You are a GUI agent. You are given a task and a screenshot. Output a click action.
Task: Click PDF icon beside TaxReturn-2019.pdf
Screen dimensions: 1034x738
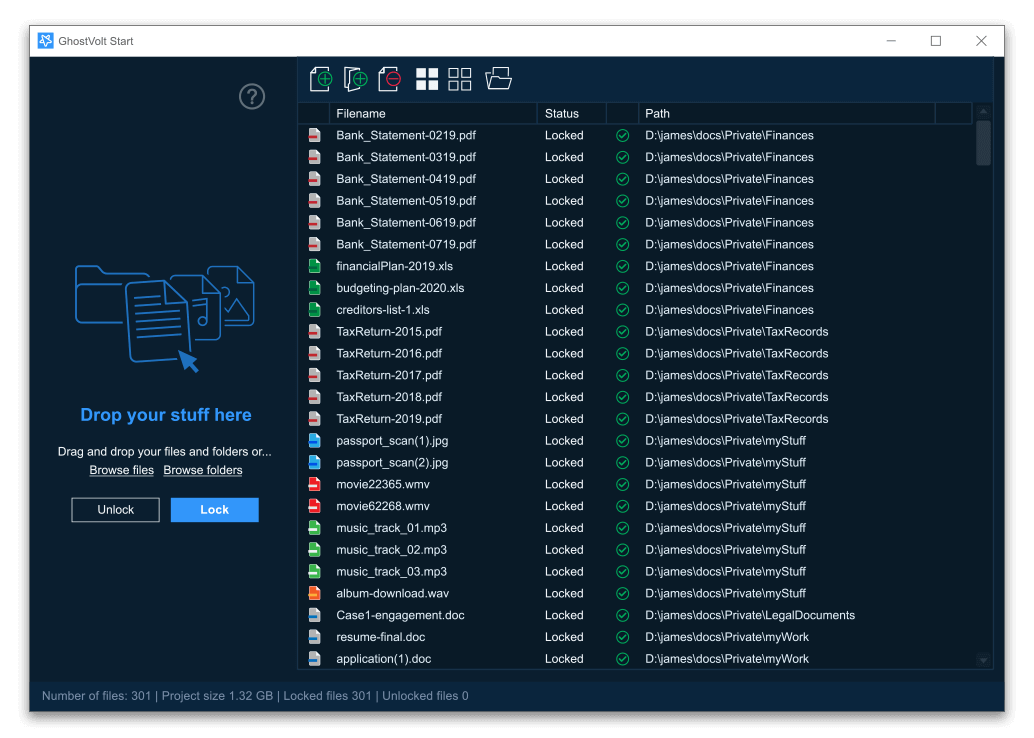click(x=315, y=419)
